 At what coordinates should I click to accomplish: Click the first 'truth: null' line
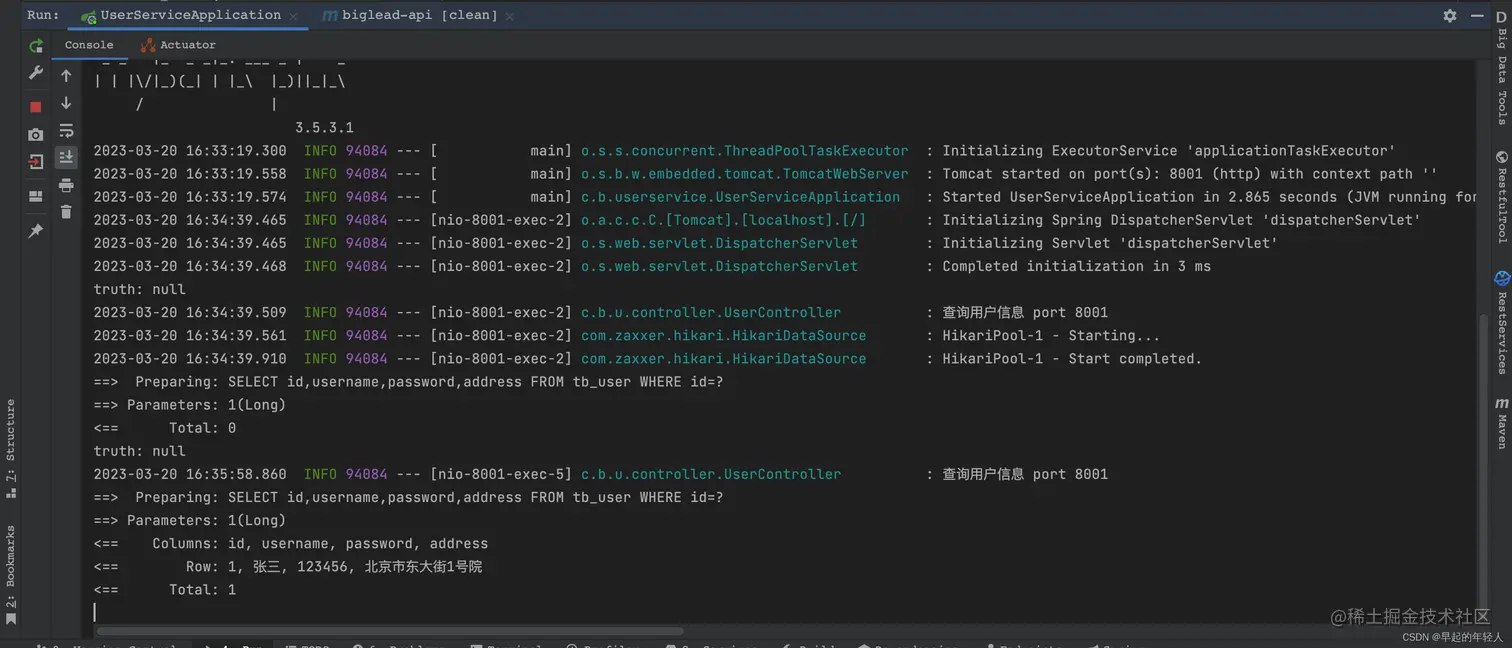[x=140, y=290]
